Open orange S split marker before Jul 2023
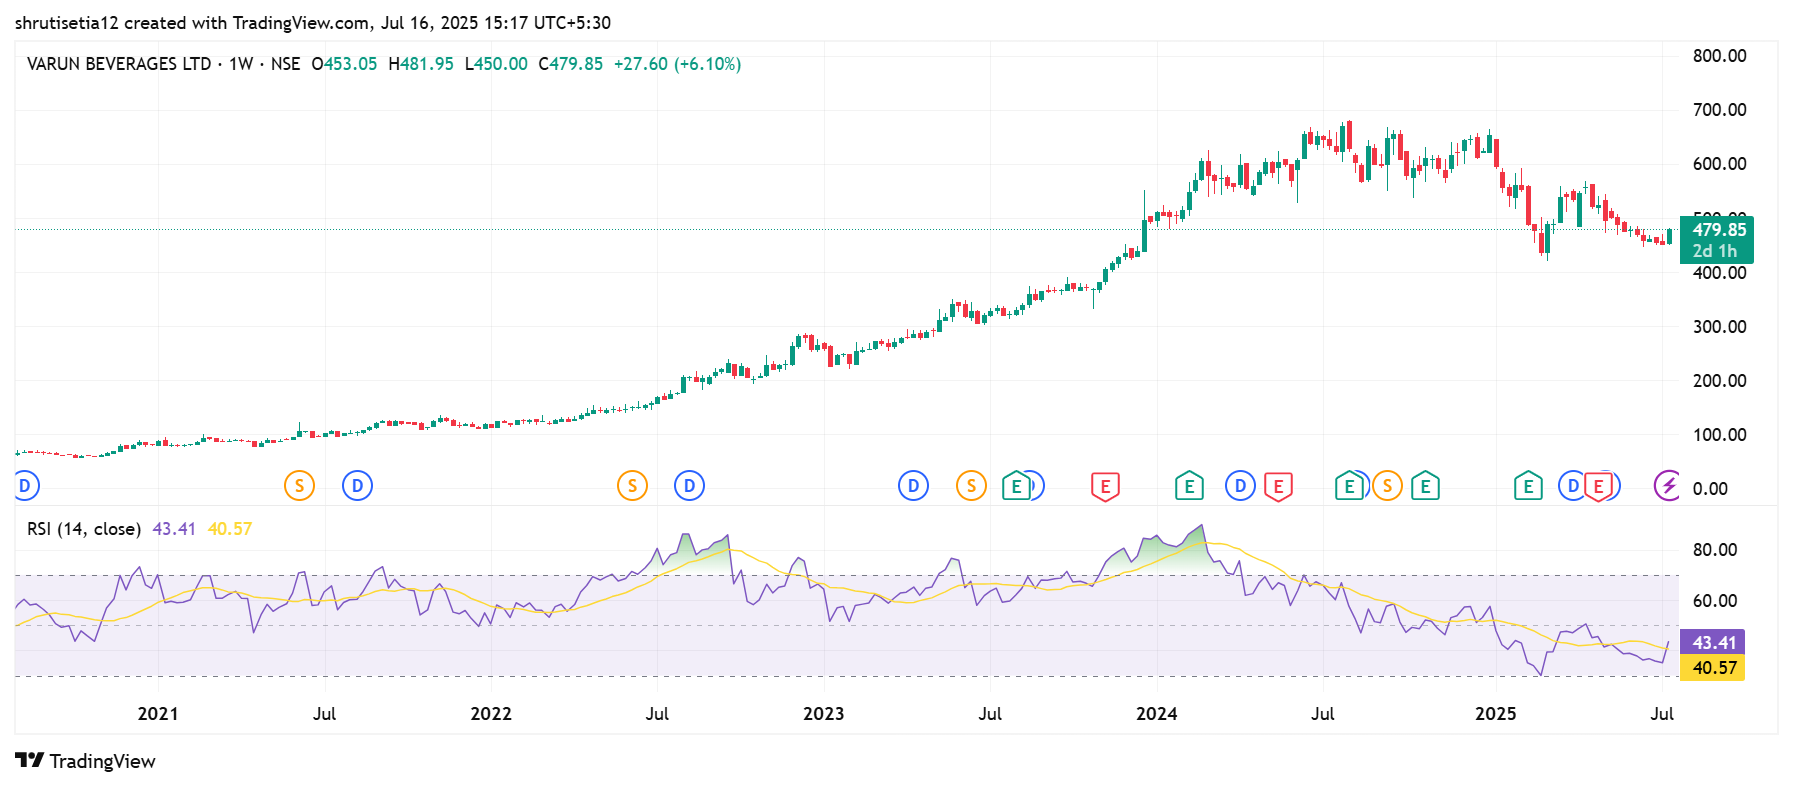1793x787 pixels. (x=971, y=486)
